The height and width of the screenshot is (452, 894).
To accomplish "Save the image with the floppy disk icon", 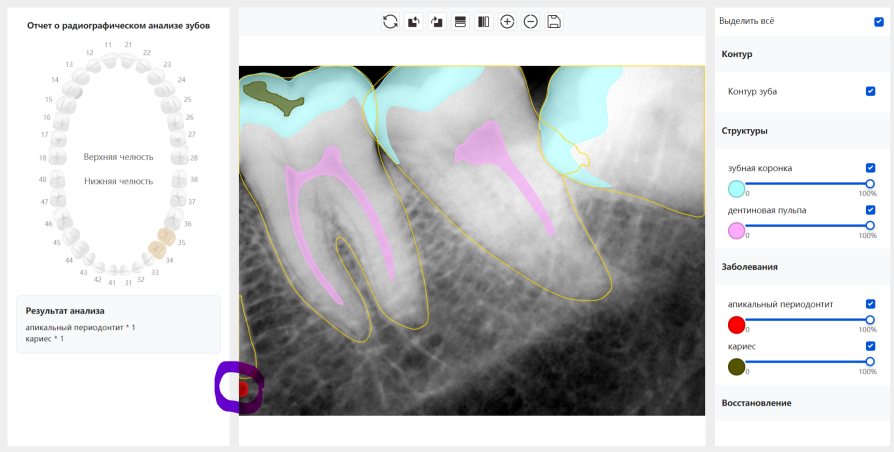I will click(x=554, y=21).
